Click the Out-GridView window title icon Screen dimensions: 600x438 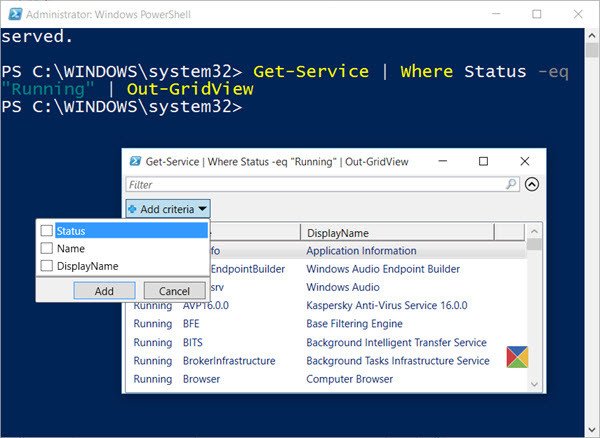click(134, 161)
